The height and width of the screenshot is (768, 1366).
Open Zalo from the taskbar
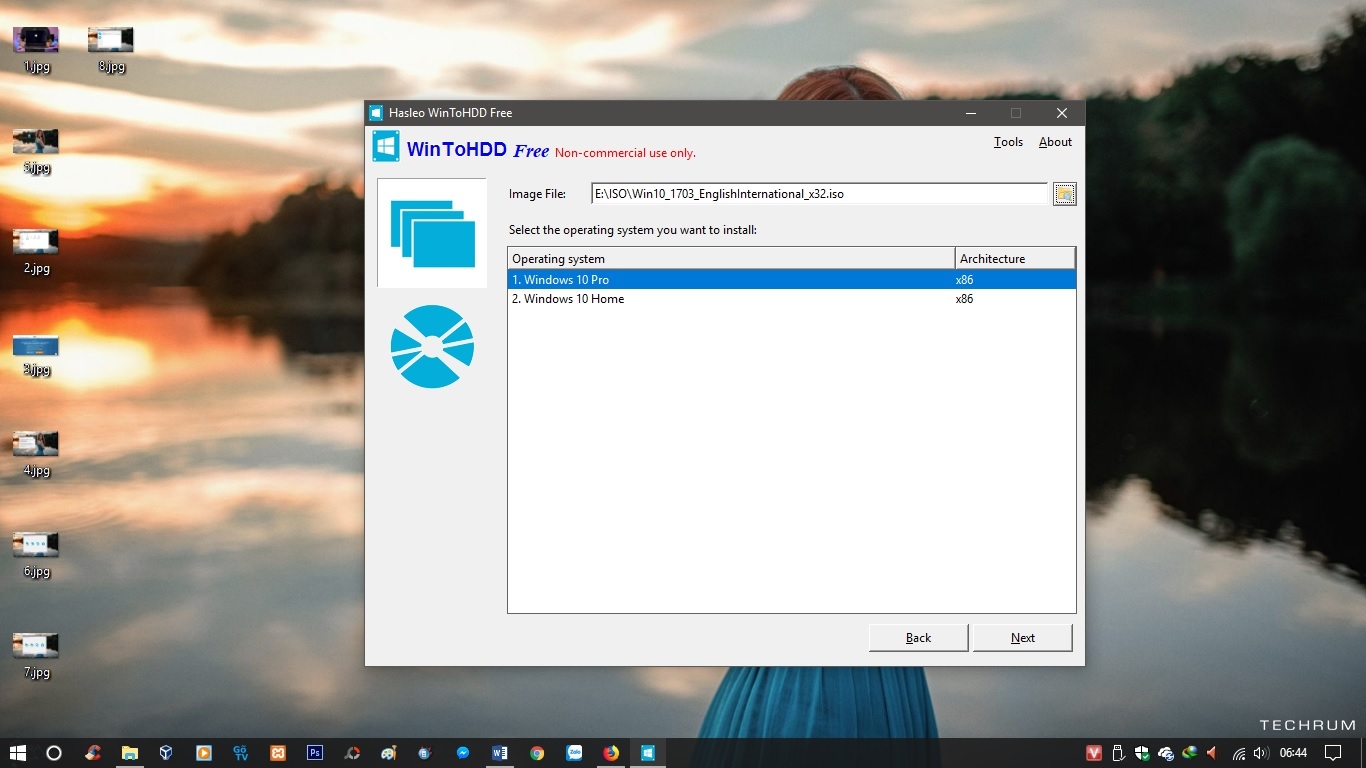click(574, 753)
